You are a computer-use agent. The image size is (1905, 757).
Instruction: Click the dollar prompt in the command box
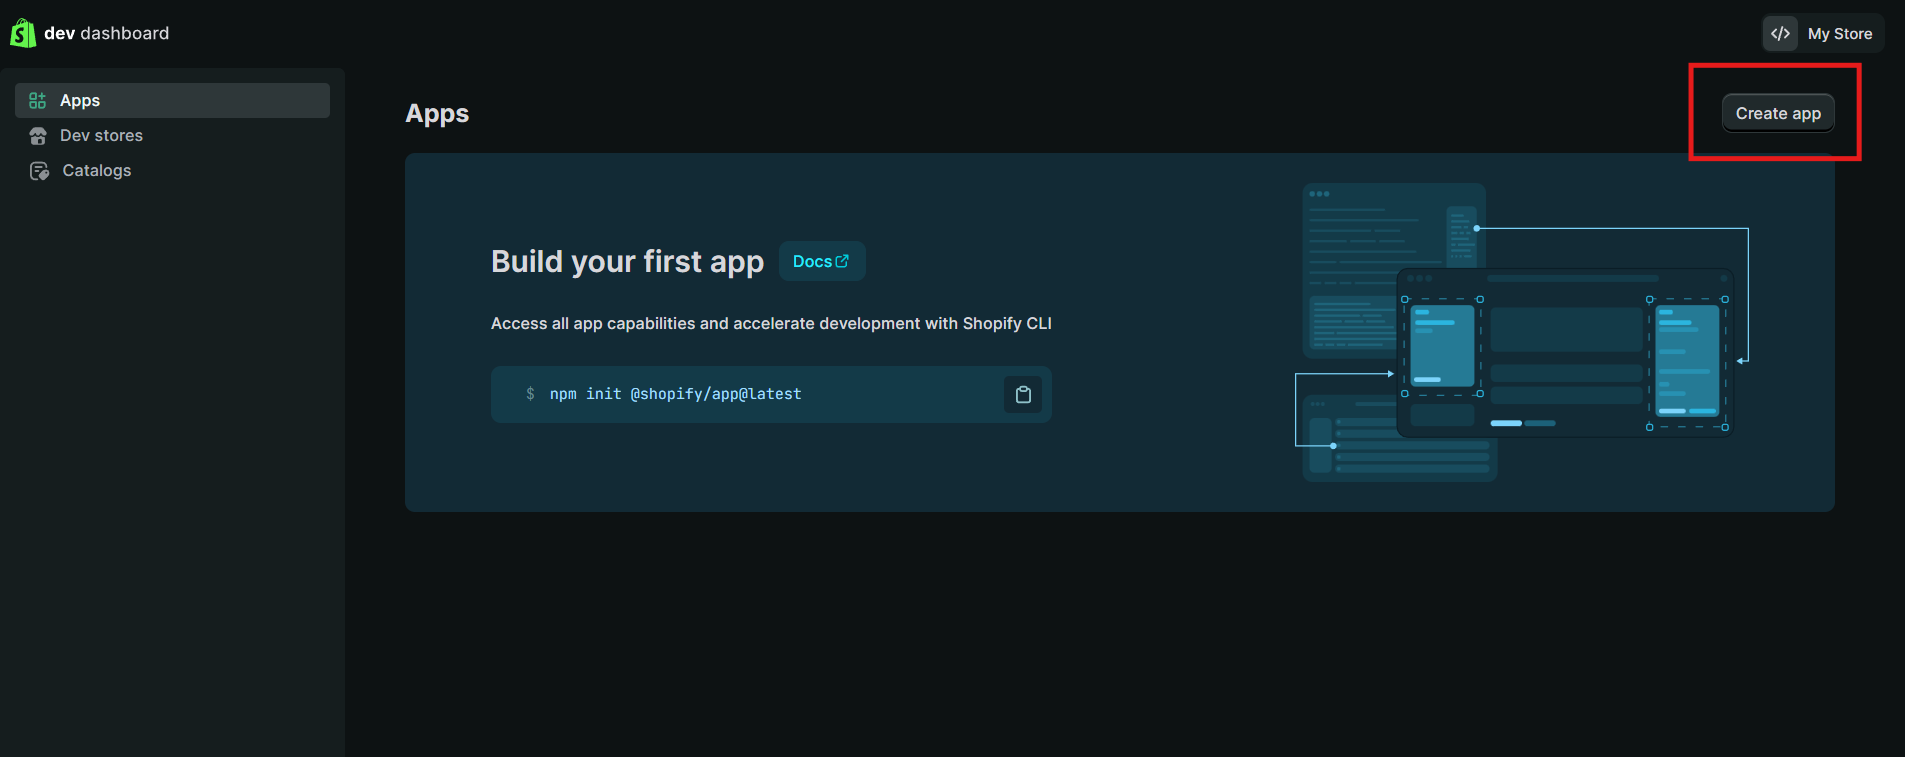530,394
